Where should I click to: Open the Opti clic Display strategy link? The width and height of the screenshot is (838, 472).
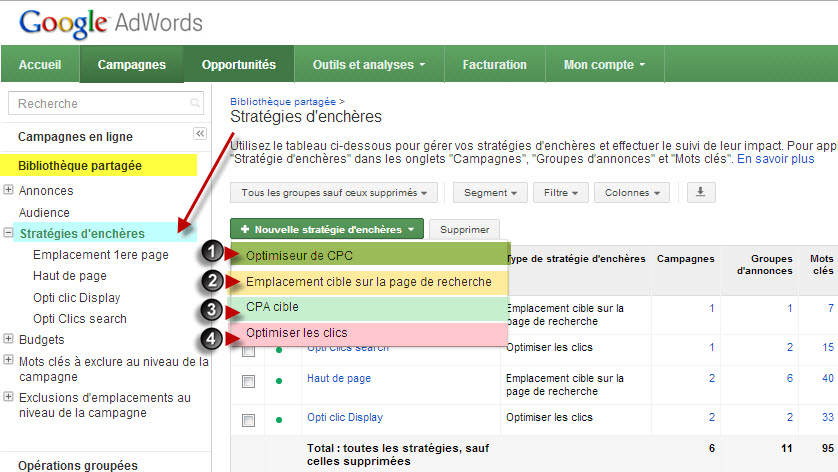coord(345,417)
